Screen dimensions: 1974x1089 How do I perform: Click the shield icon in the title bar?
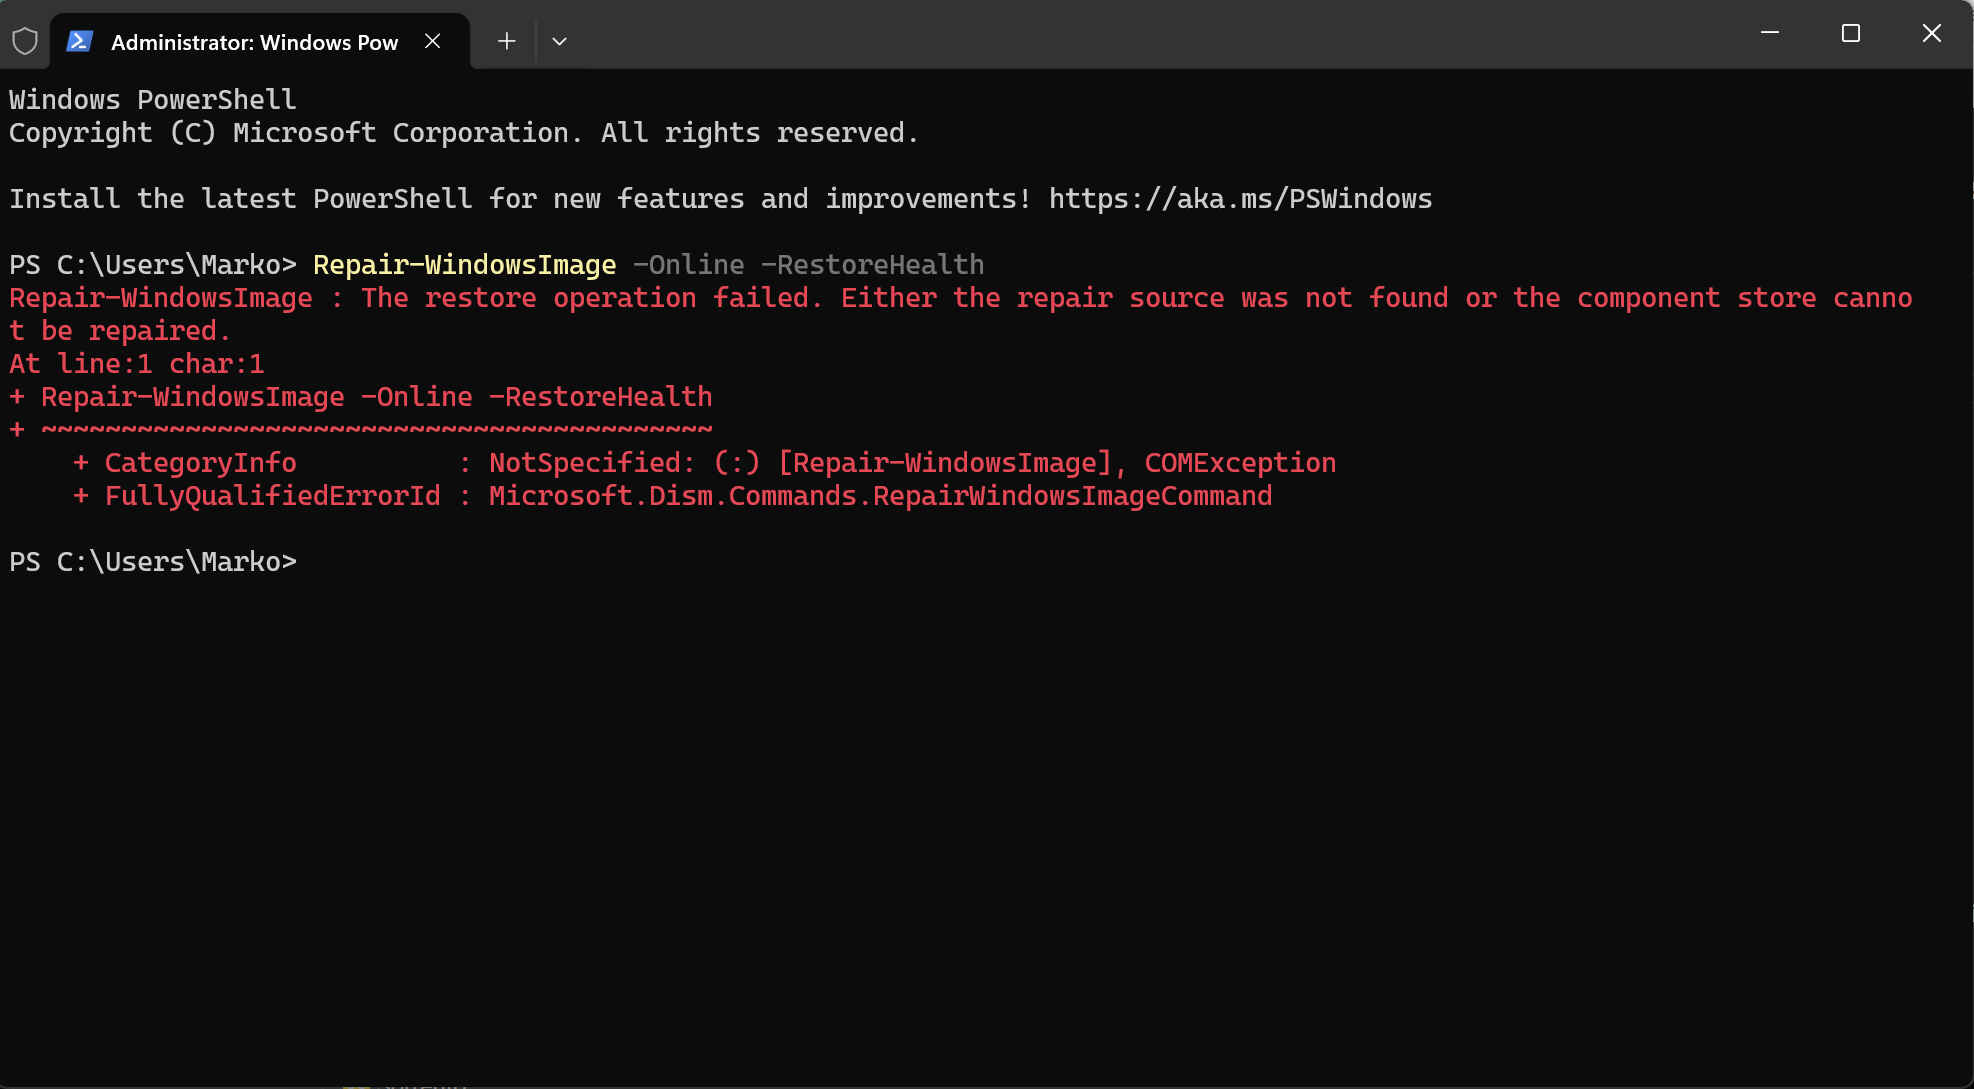tap(25, 42)
